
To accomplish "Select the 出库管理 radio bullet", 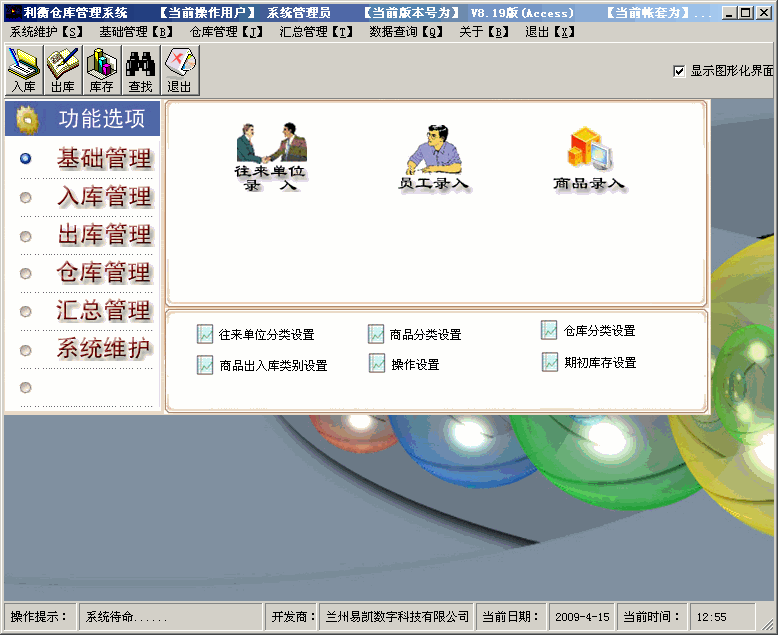I will 25,236.
